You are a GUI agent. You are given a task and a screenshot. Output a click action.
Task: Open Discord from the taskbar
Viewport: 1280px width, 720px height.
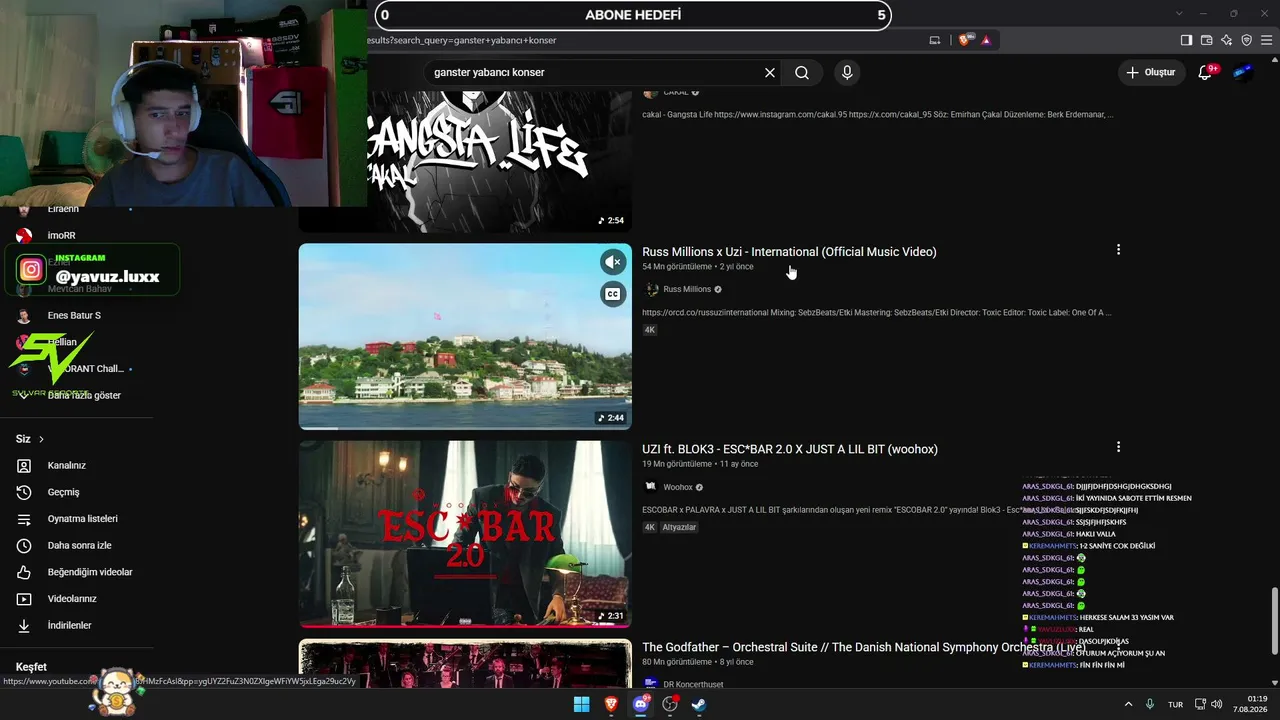641,704
